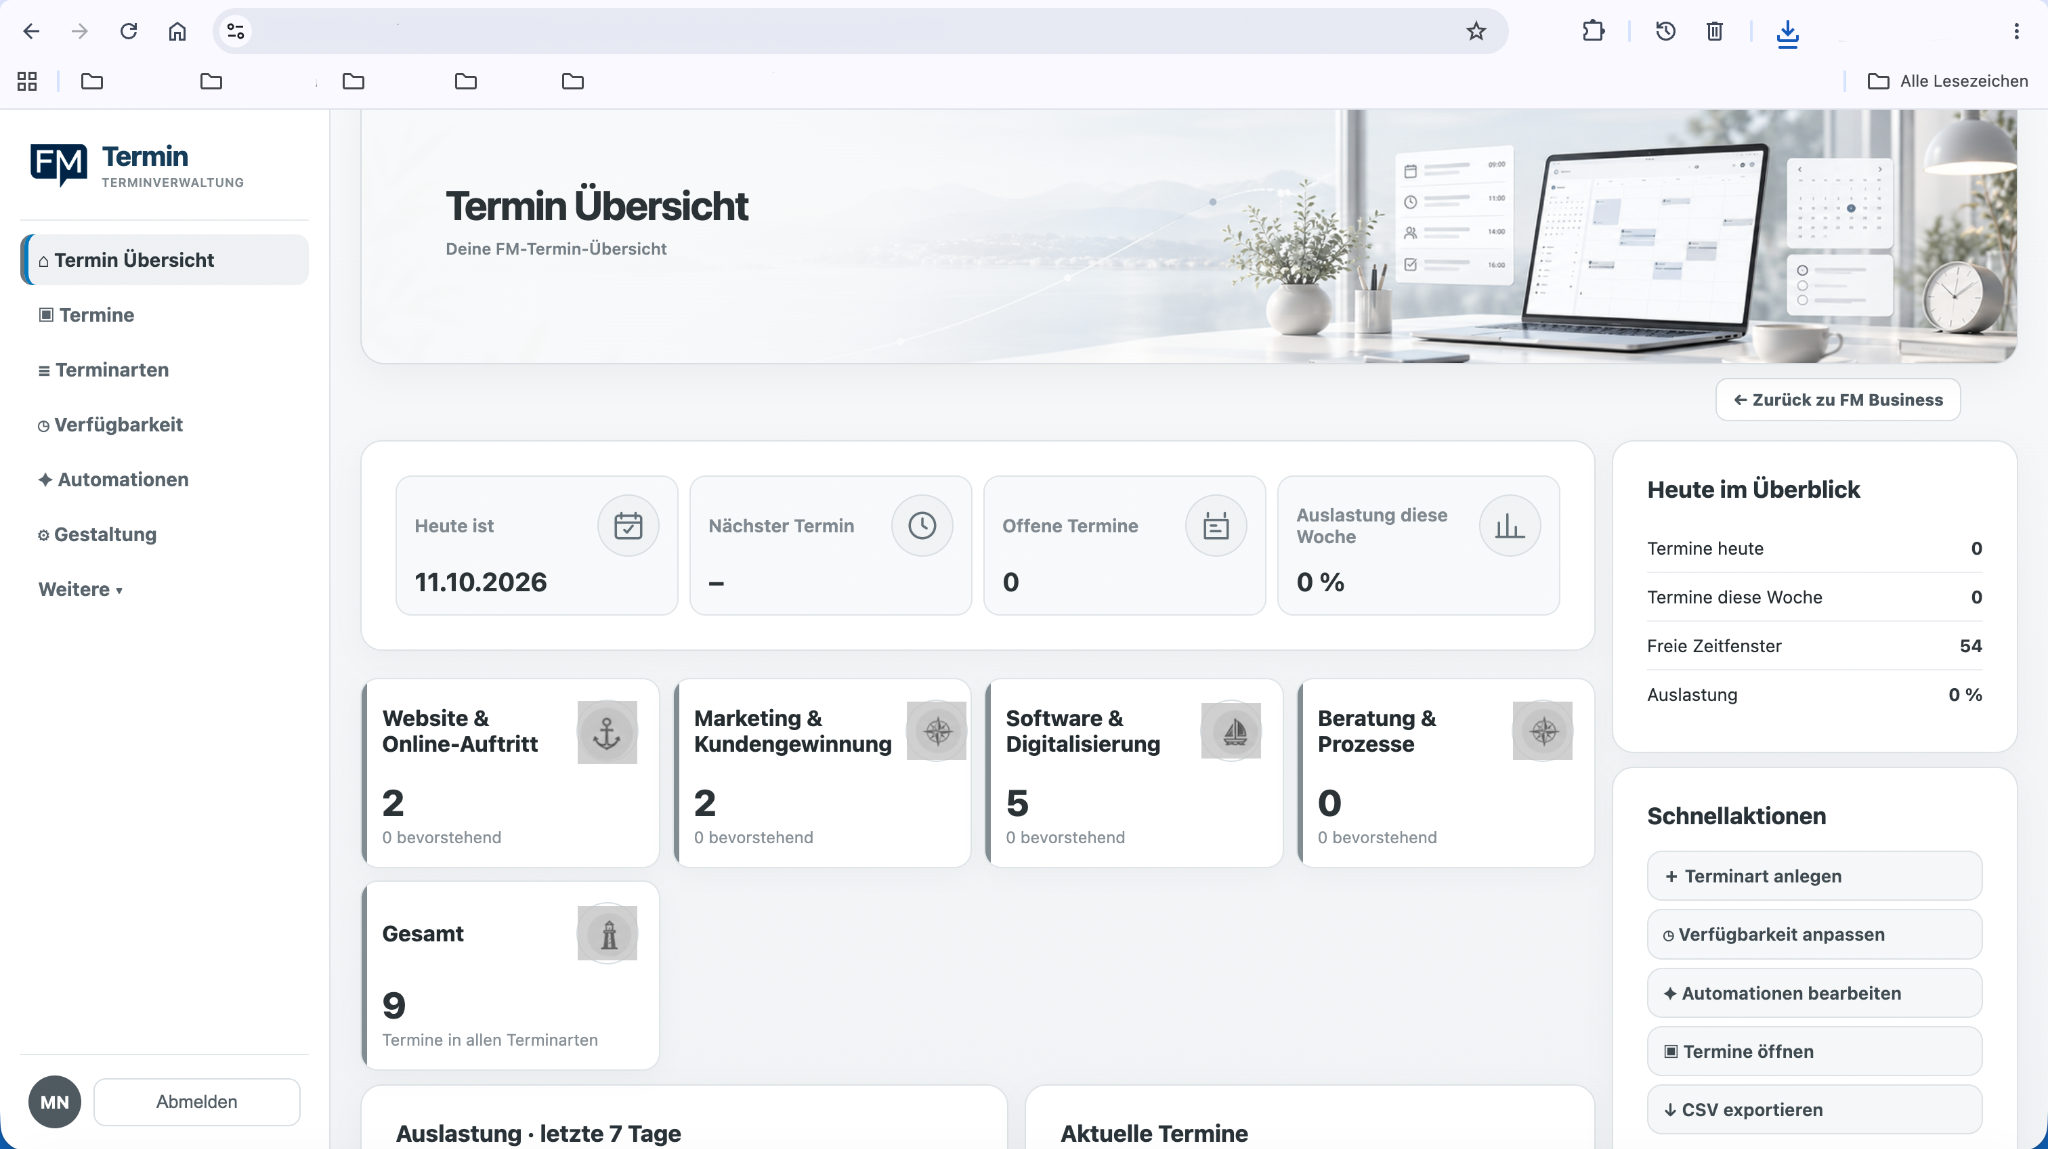Click the Auslastung 0 % row
This screenshot has height=1149, width=2048.
(x=1814, y=695)
